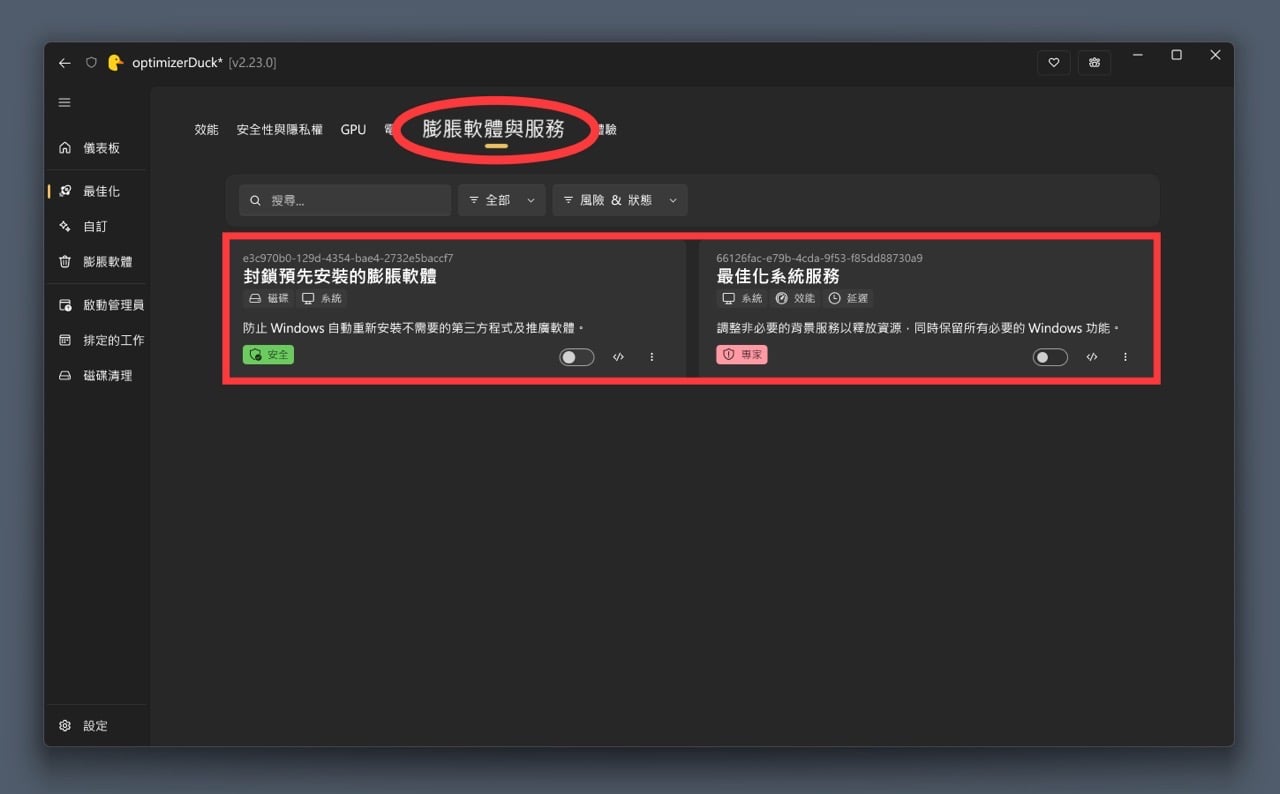Open more options for 封鎖預先安裝的膨脹軟體

click(x=652, y=357)
